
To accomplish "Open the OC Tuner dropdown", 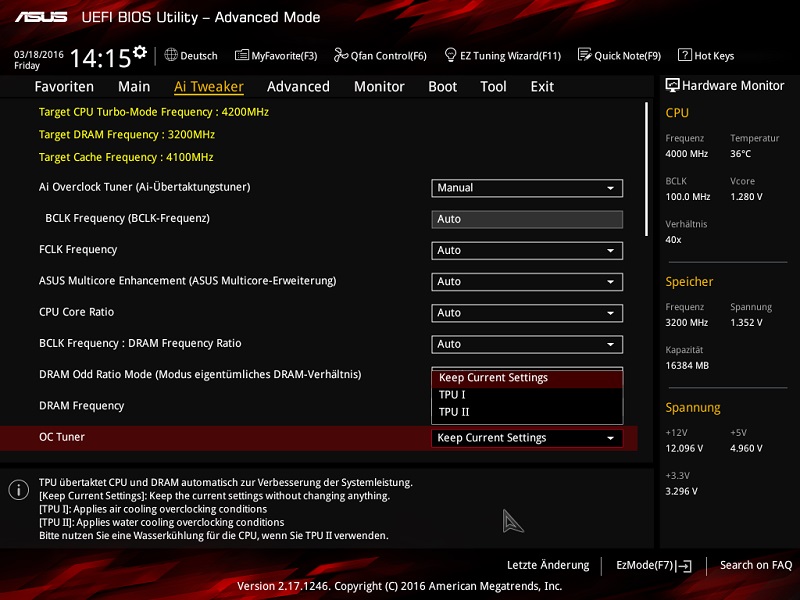I will tap(527, 438).
